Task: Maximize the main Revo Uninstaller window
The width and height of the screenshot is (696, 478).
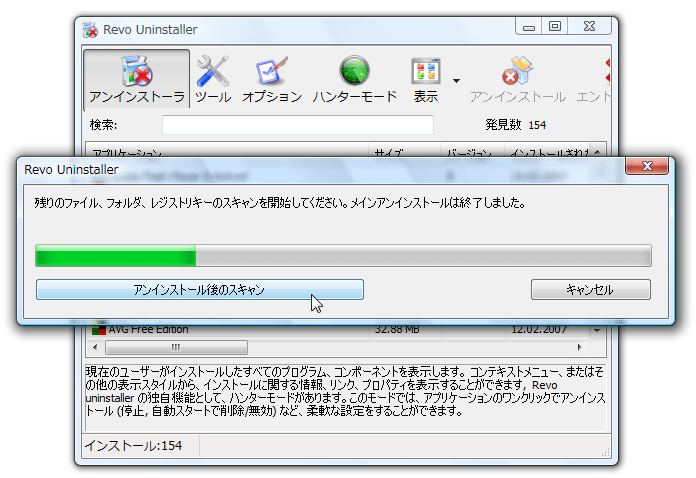Action: point(555,27)
